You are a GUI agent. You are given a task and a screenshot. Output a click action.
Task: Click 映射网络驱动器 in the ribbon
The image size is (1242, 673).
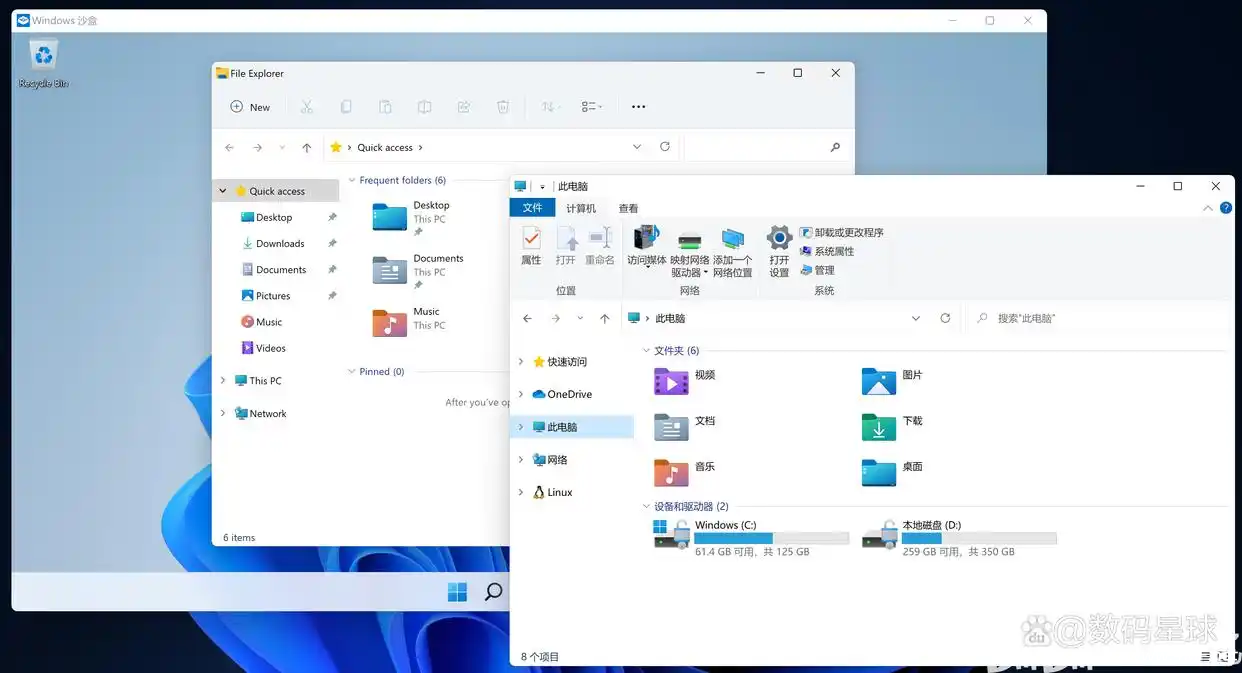[x=690, y=251]
